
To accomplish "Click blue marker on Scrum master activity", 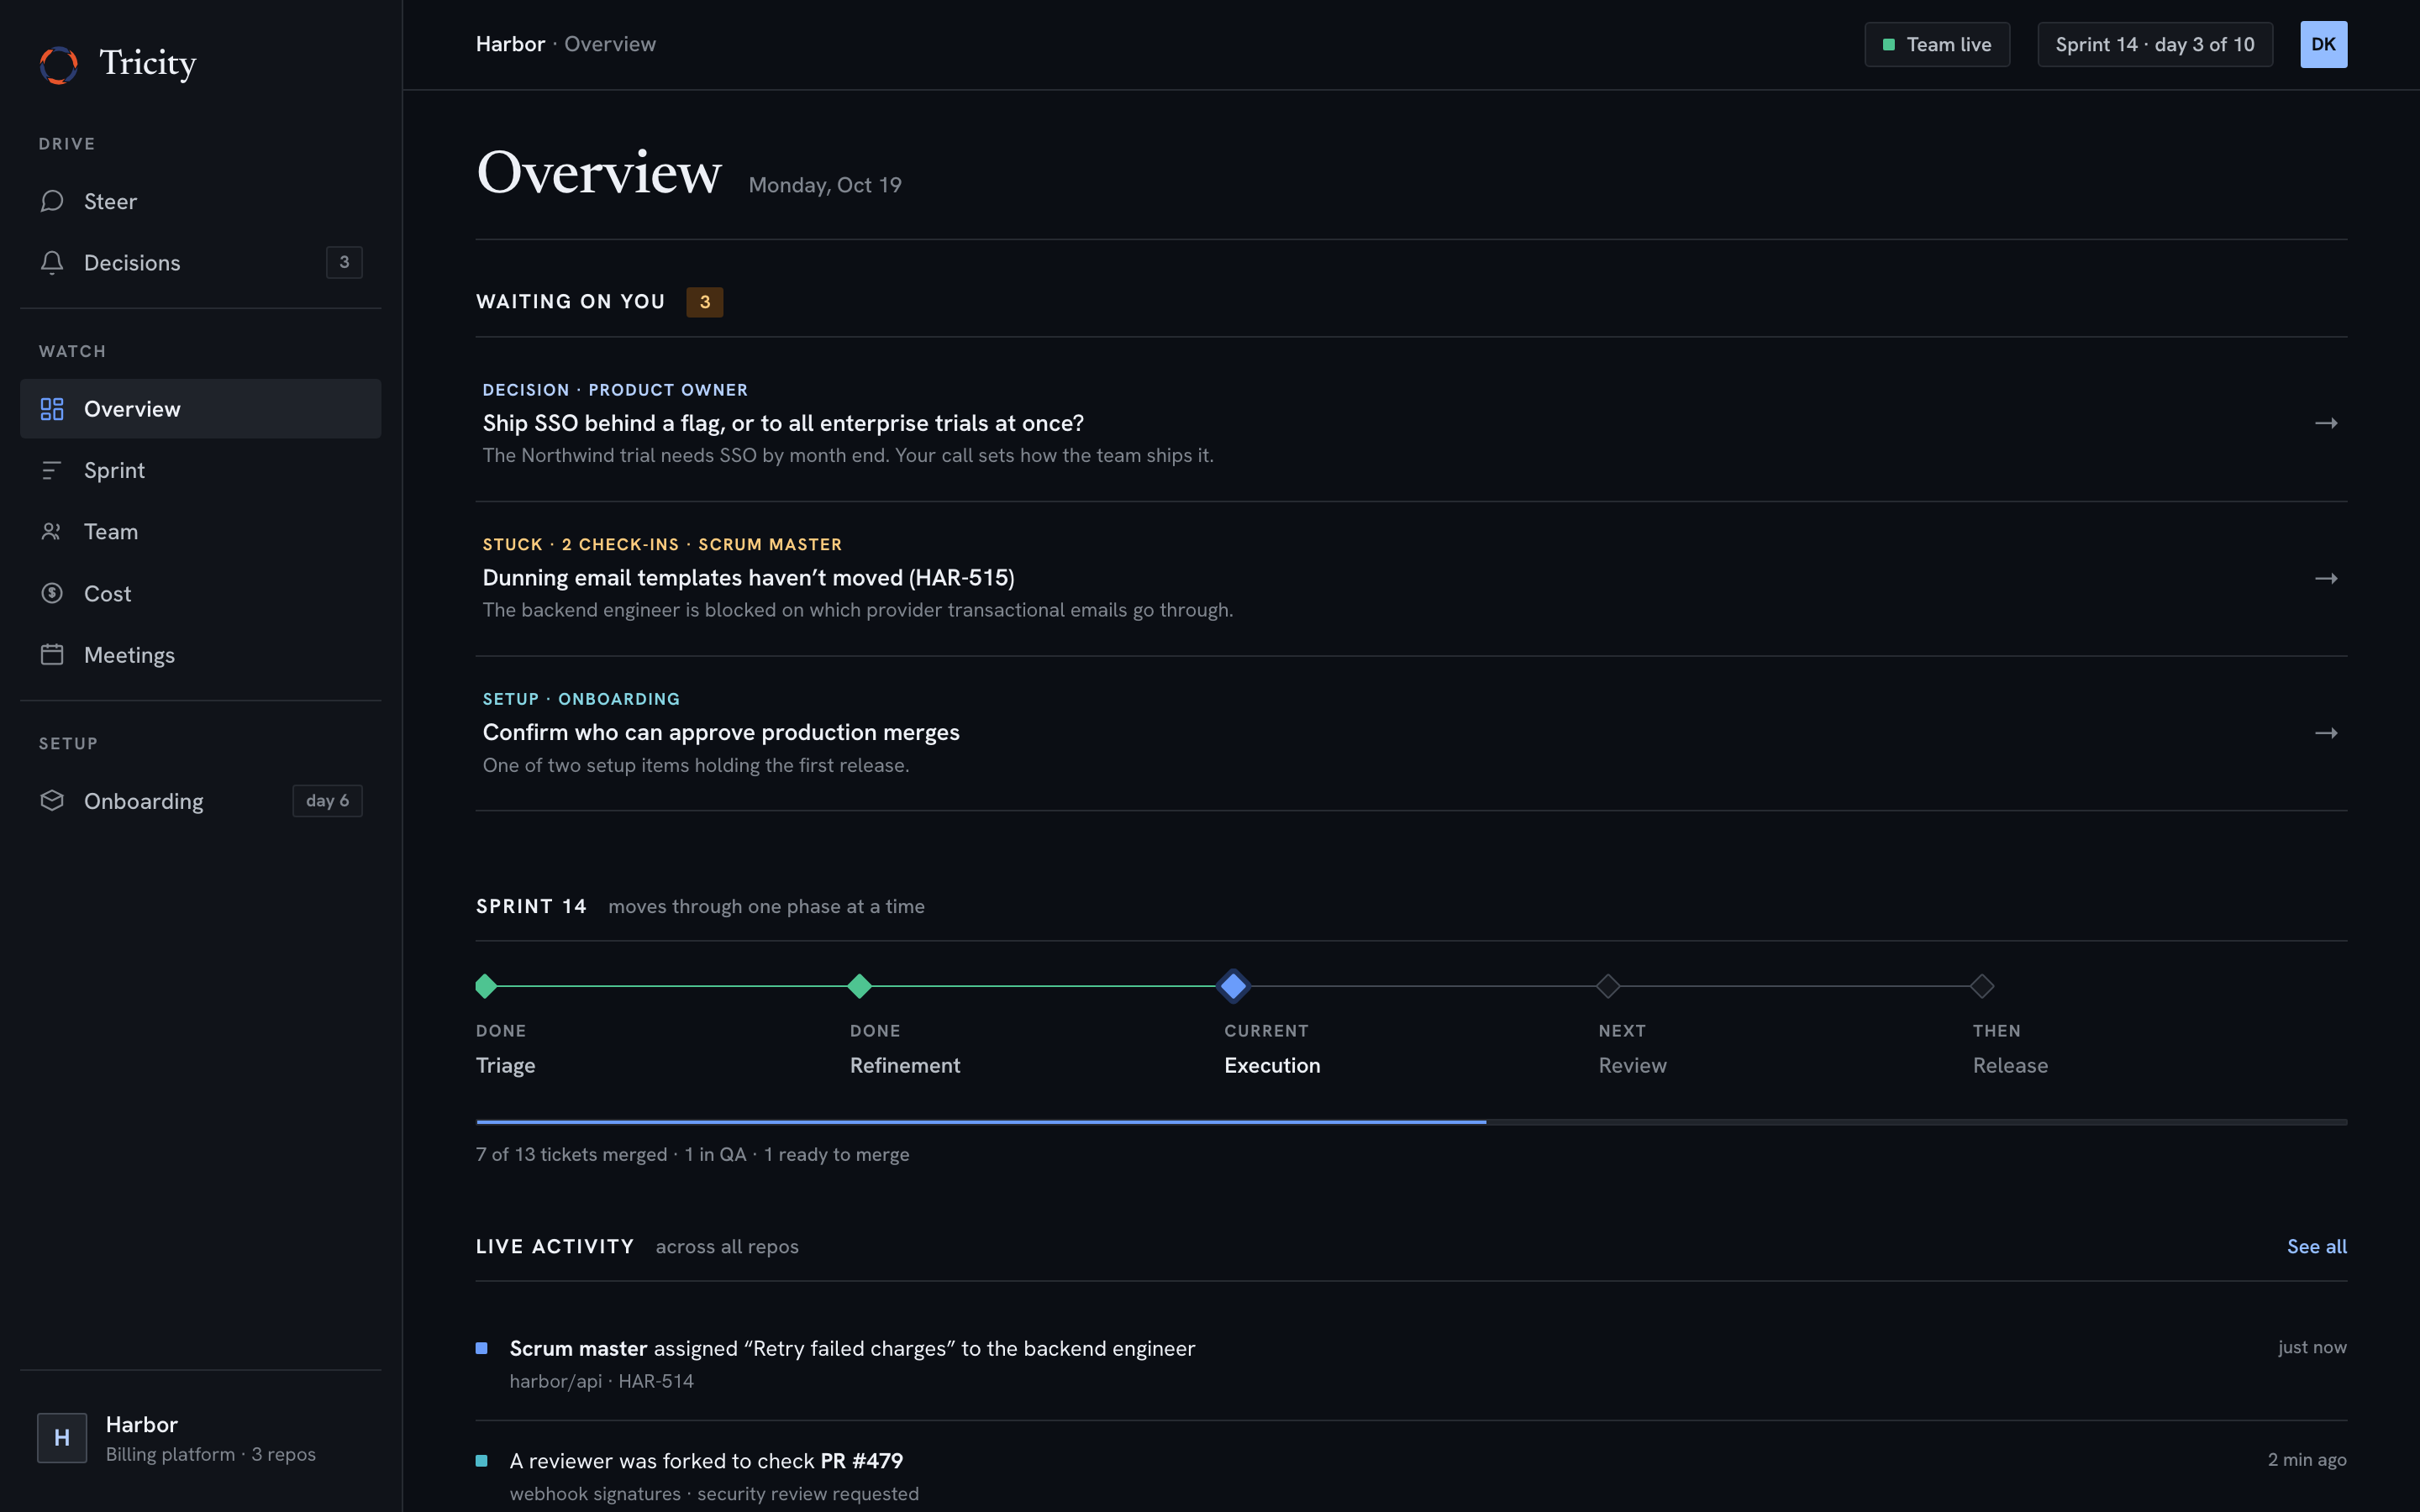I will 482,1348.
